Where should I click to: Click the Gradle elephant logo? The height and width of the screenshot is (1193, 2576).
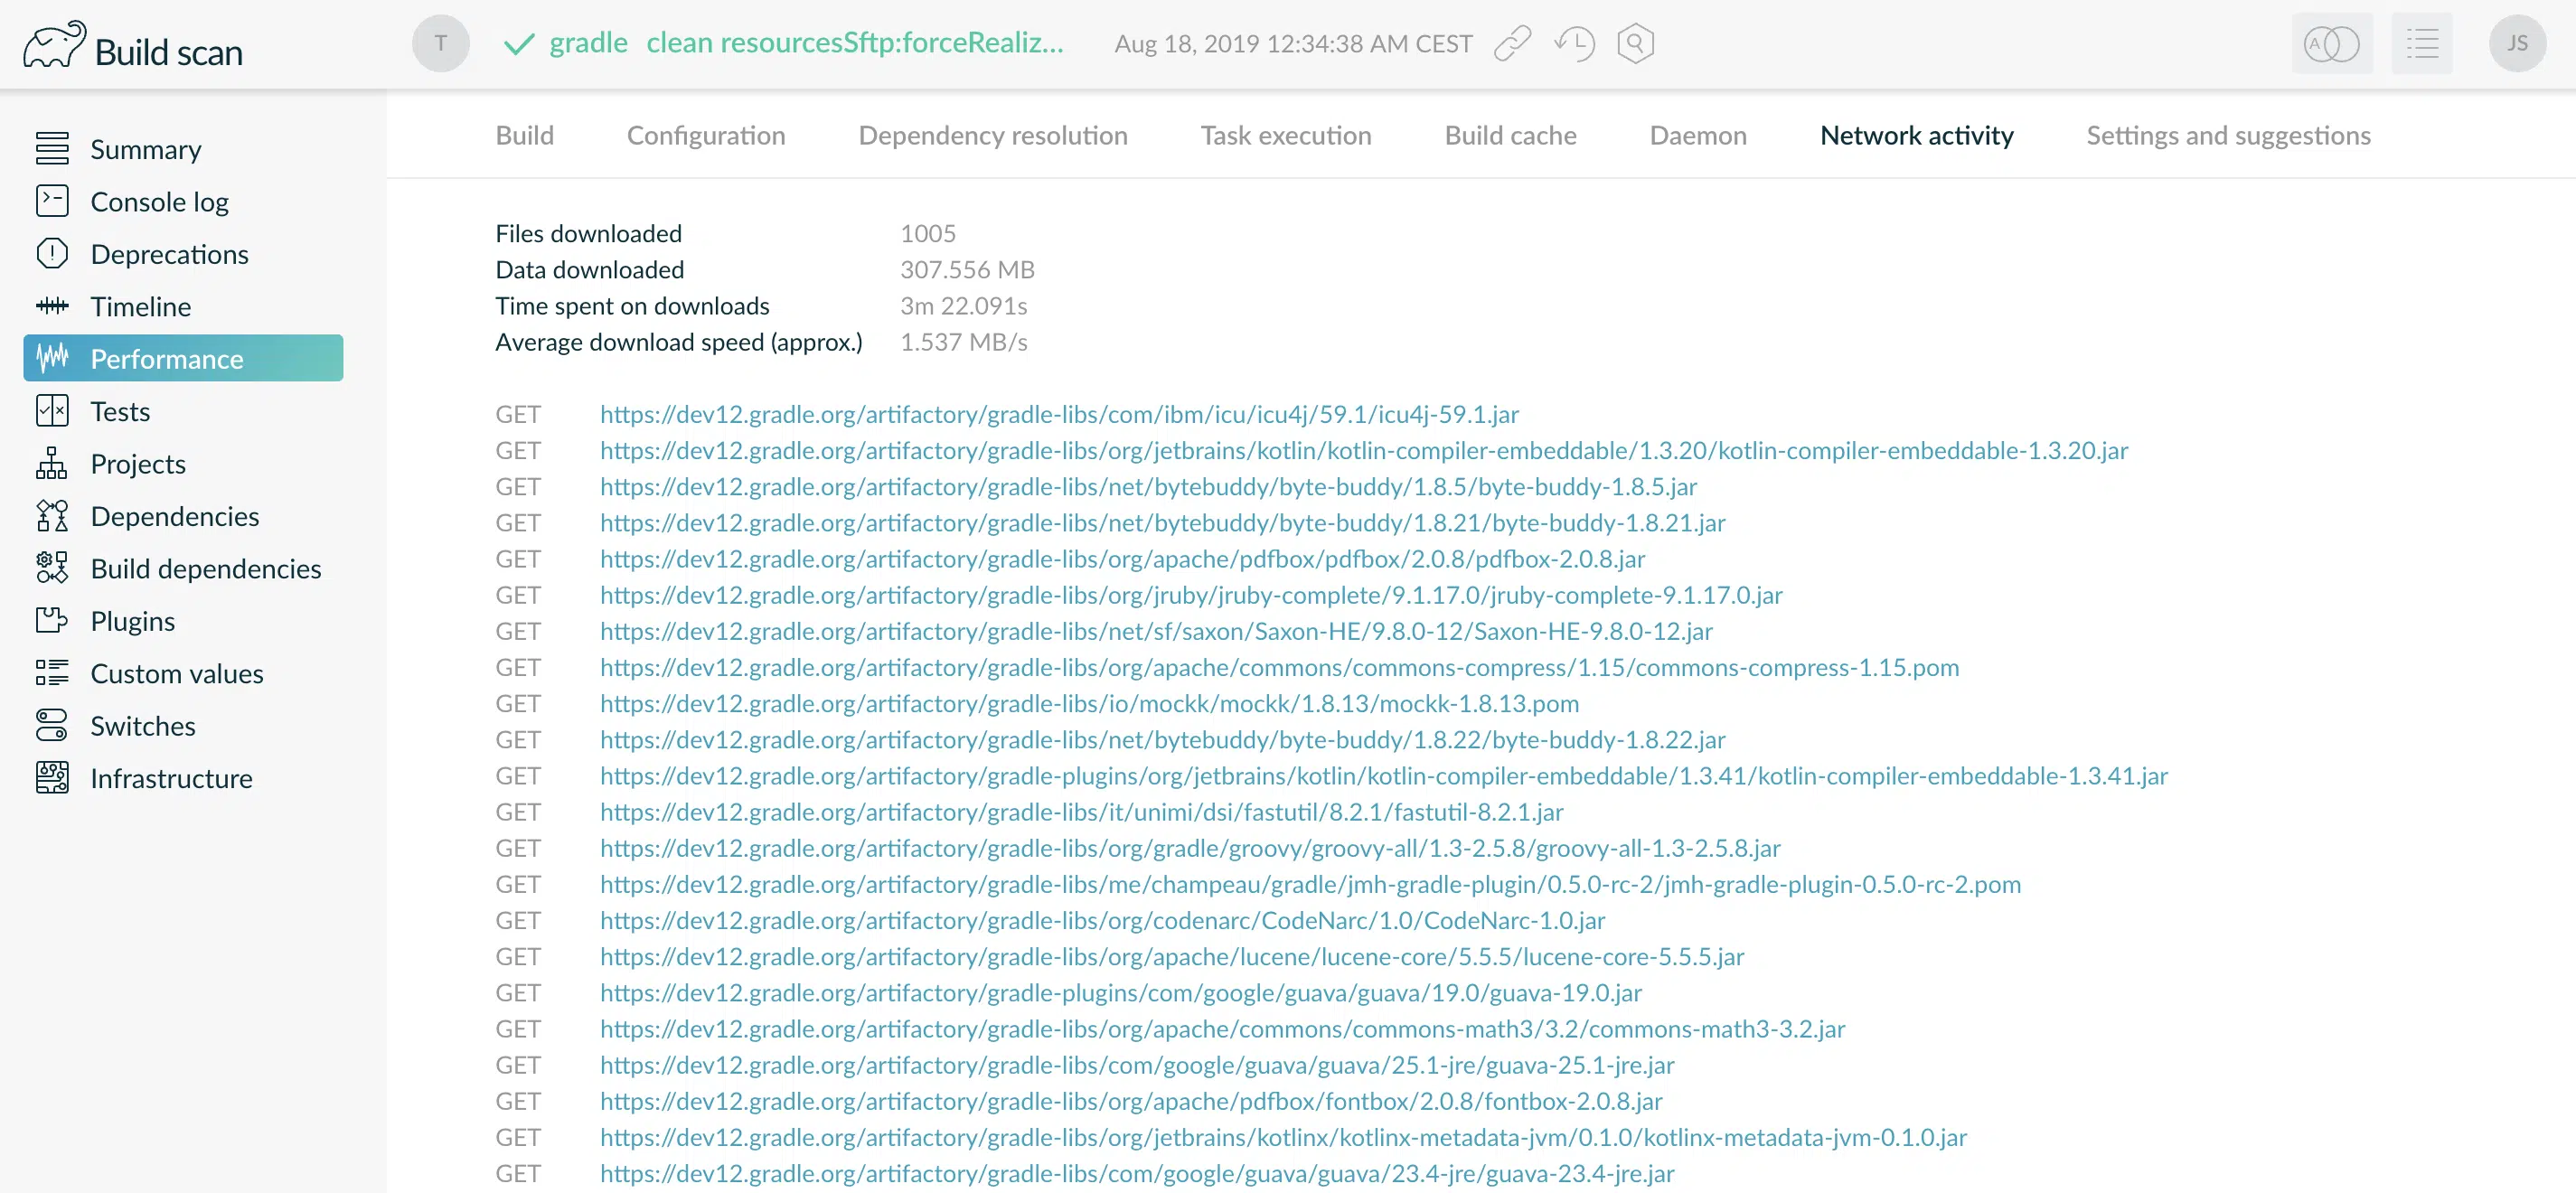54,45
